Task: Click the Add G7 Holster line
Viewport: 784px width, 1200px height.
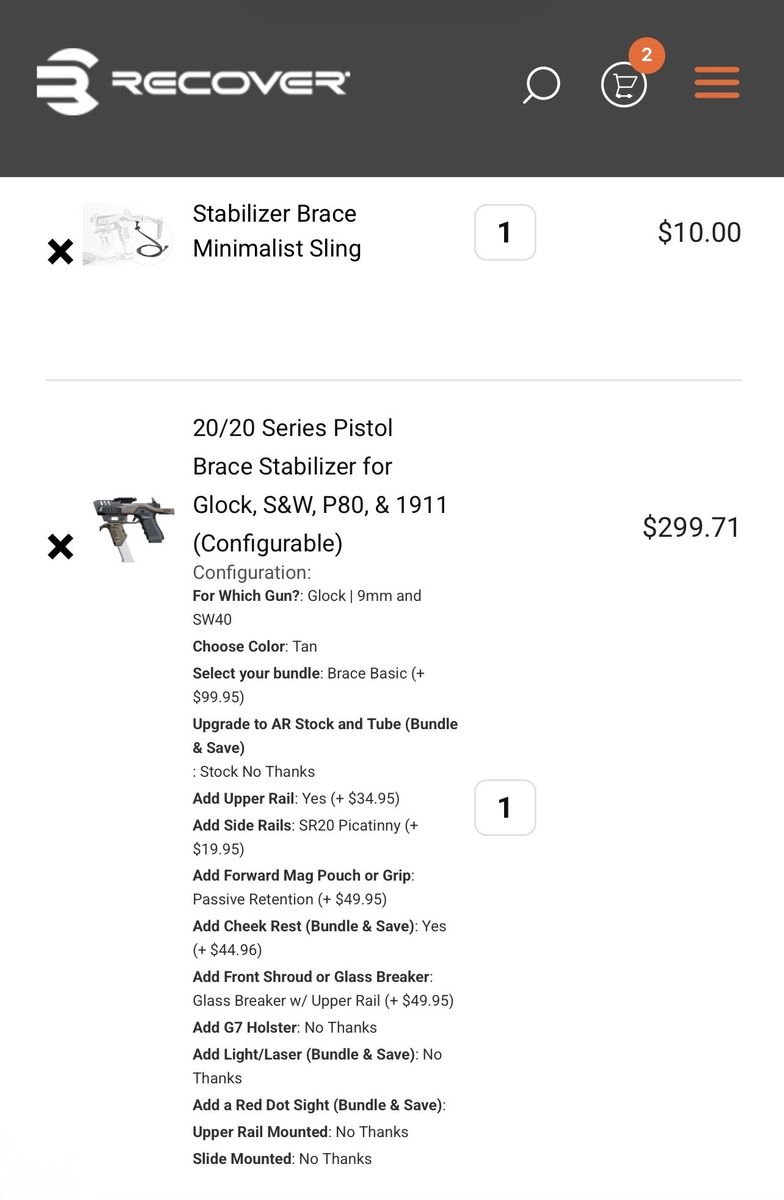Action: pos(285,1027)
